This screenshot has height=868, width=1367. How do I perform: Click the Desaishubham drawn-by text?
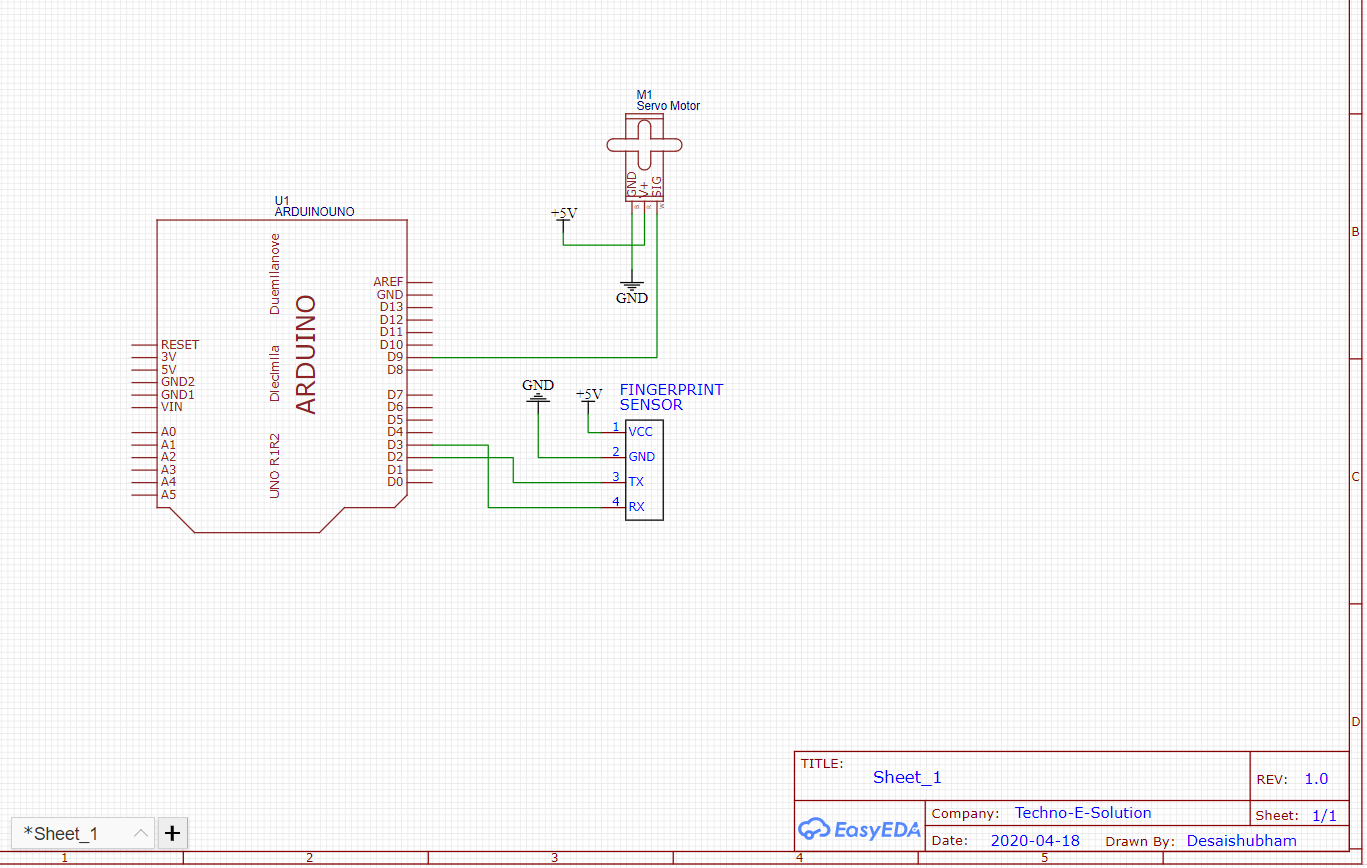click(1241, 841)
